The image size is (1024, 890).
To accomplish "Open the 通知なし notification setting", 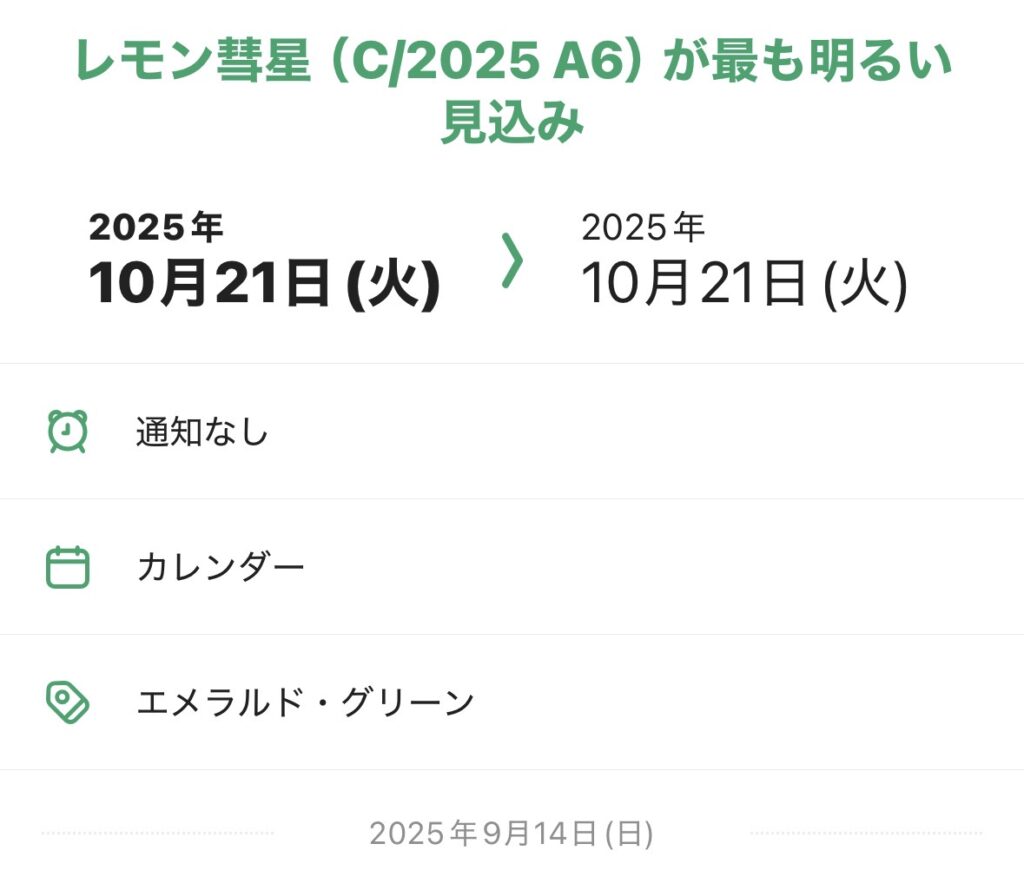I will click(203, 432).
